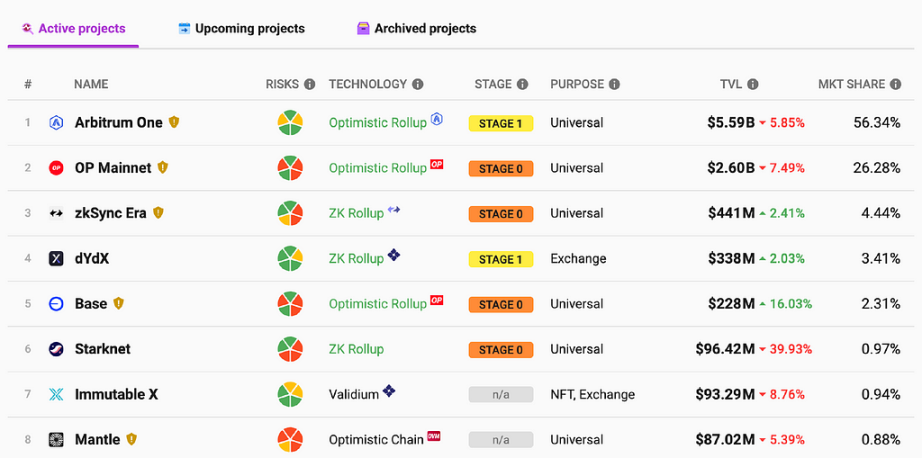Screen dimensions: 922x458
Task: Click the STAGE 0 badge for zkSync Era
Action: point(501,214)
